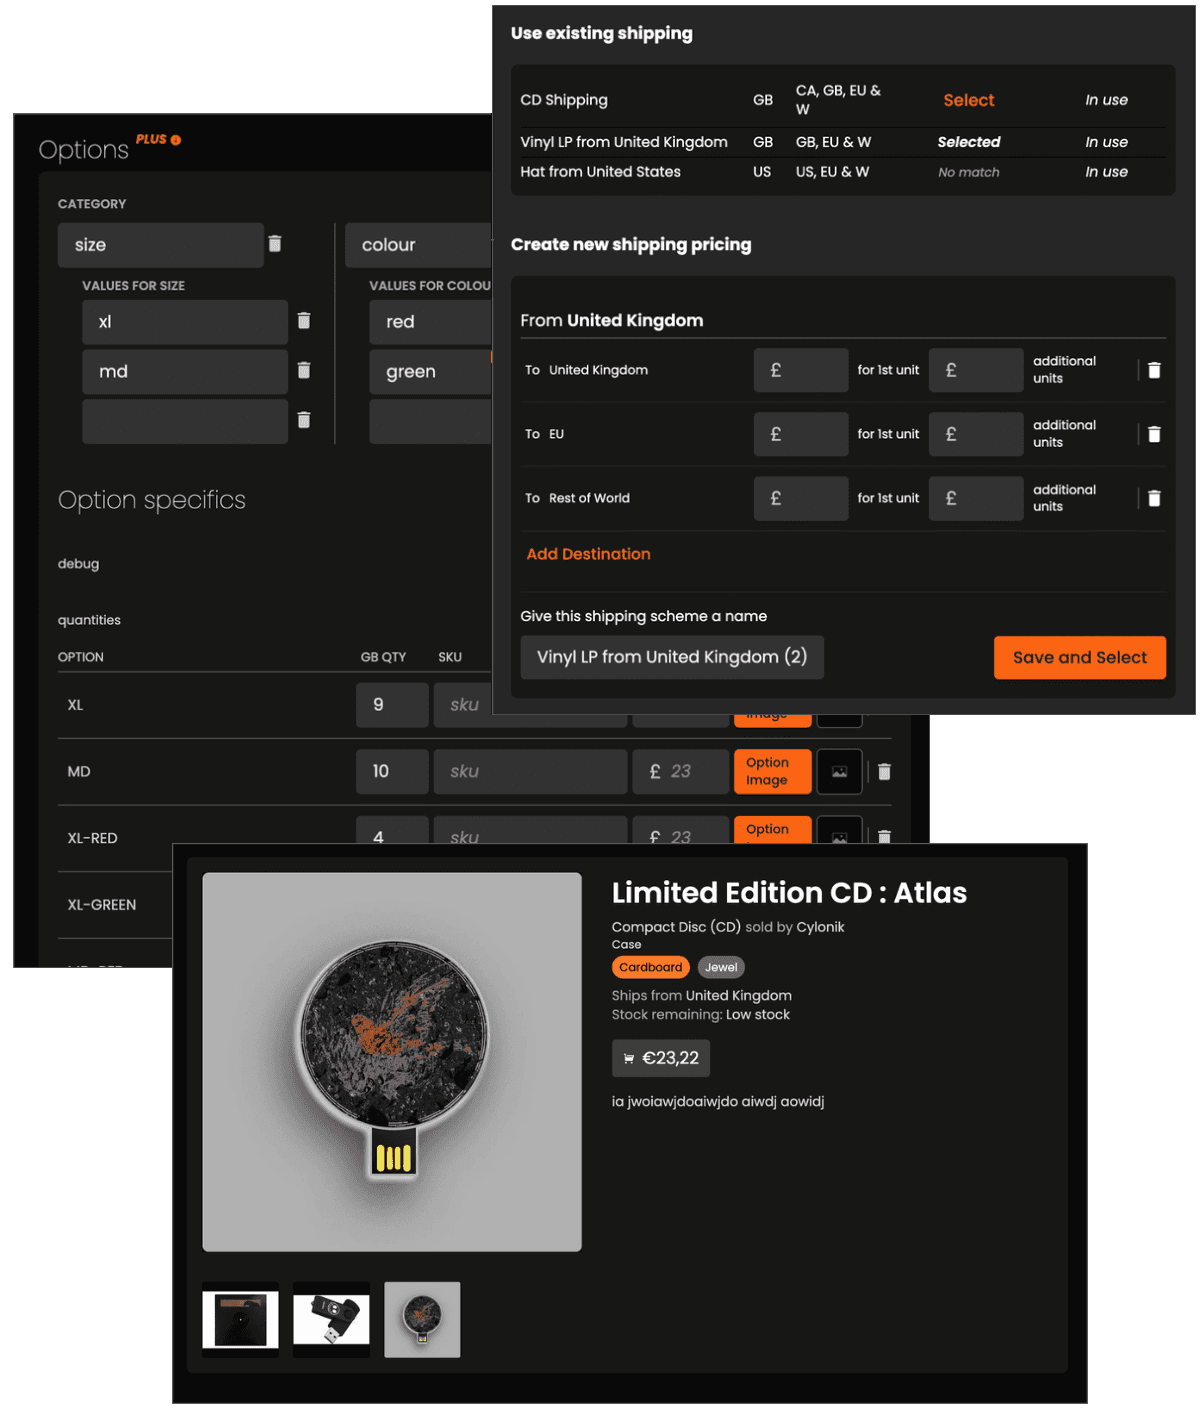Click Option Image button for MD
The height and width of the screenshot is (1415, 1204).
pyautogui.click(x=772, y=771)
